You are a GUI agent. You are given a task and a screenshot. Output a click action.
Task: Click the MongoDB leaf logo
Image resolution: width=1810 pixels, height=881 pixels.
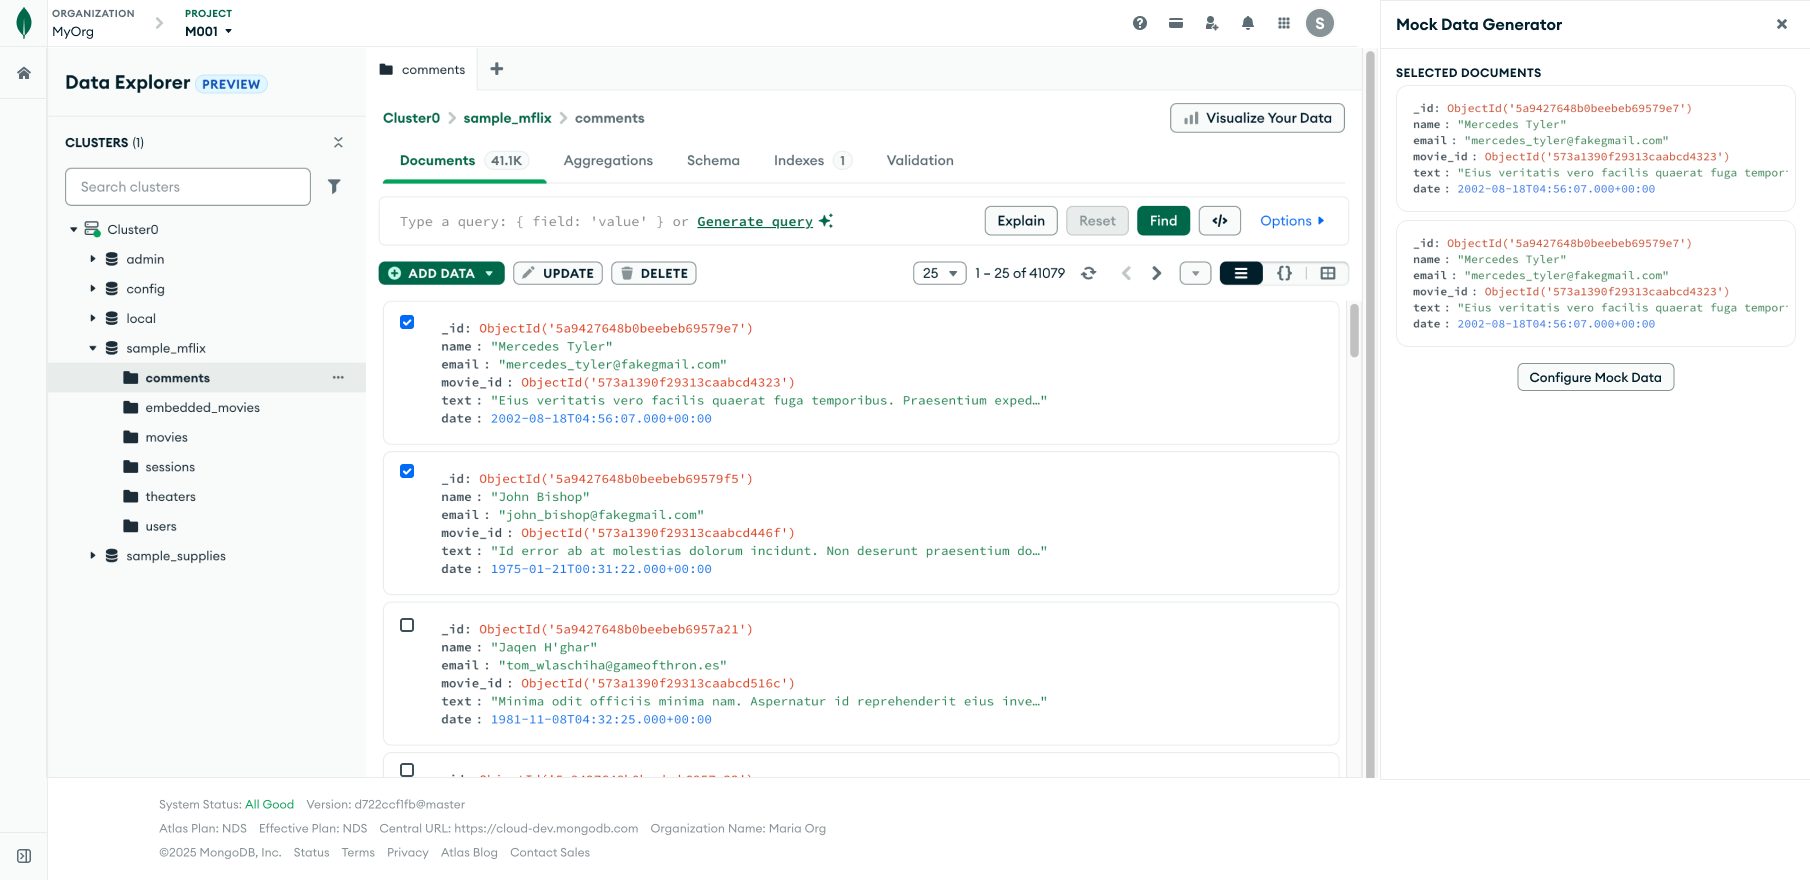click(24, 23)
